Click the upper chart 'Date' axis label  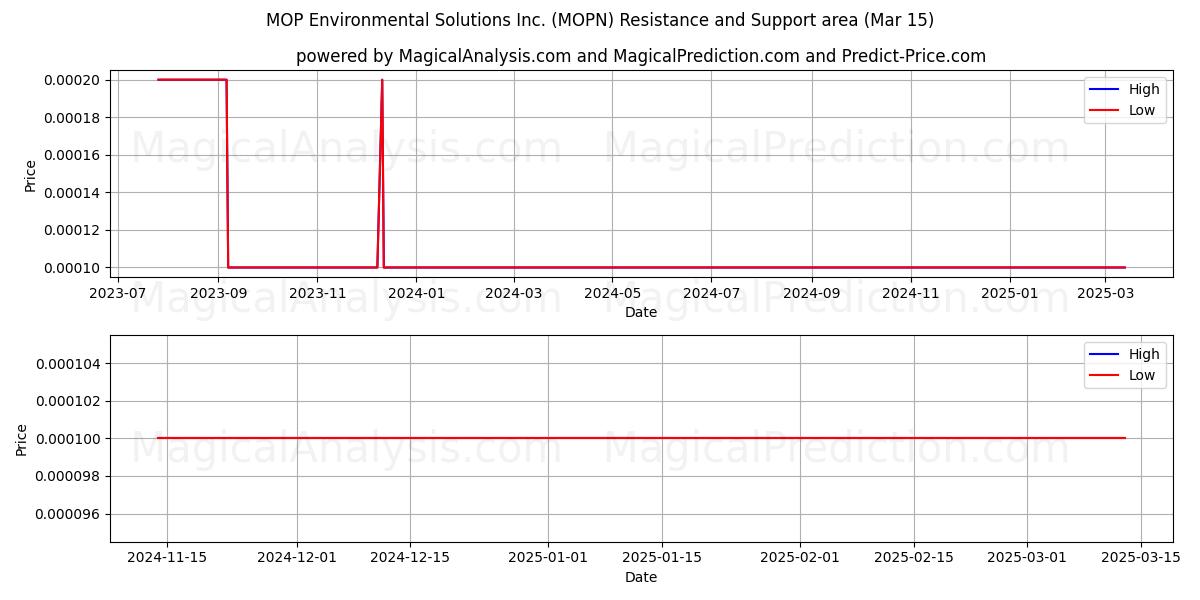[x=641, y=312]
